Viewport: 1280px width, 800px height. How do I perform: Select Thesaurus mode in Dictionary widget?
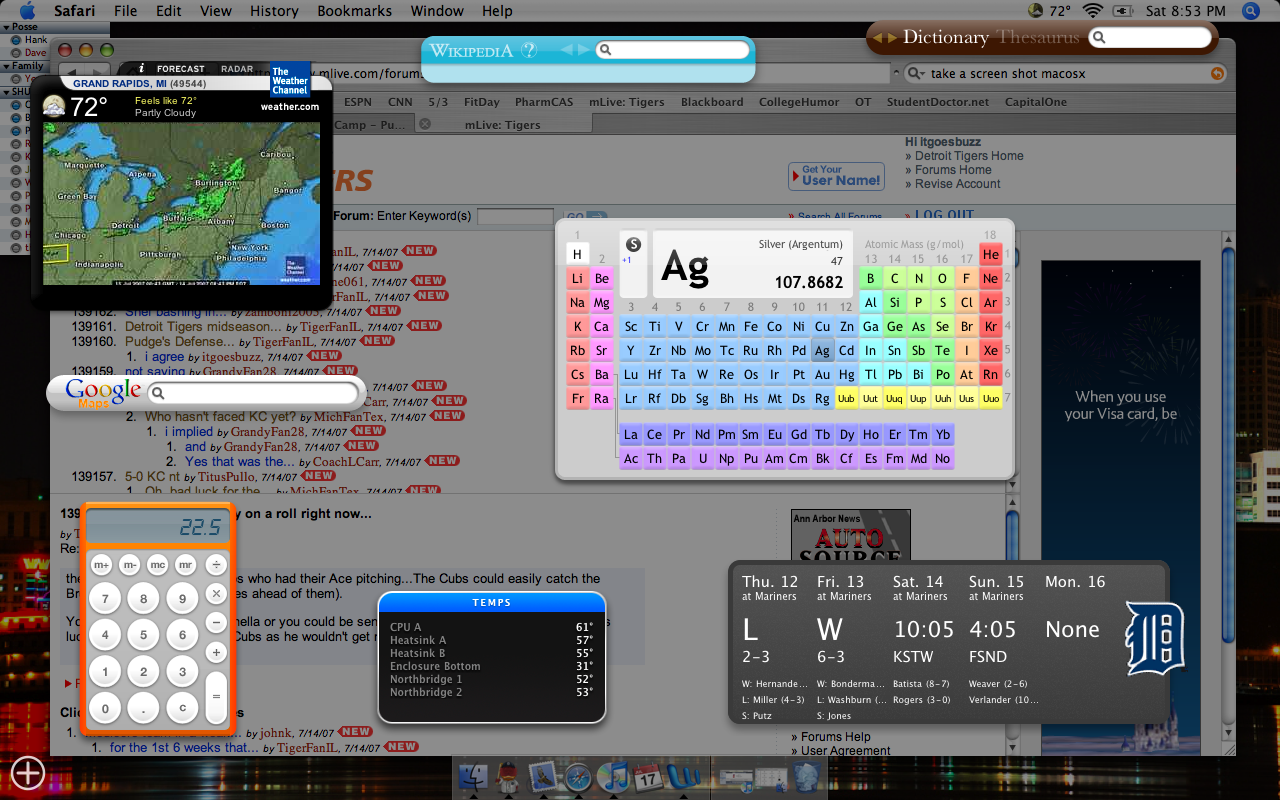(x=1036, y=38)
